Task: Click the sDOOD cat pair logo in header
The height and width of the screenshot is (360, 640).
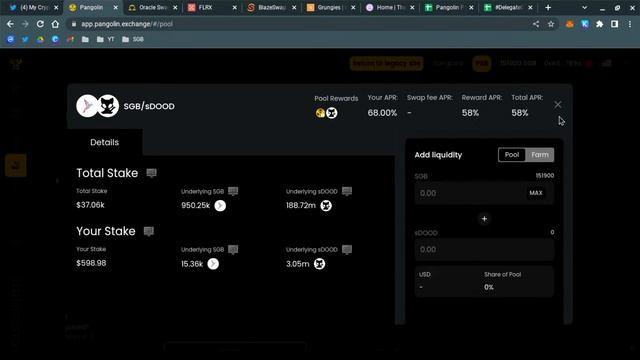Action: coord(108,106)
